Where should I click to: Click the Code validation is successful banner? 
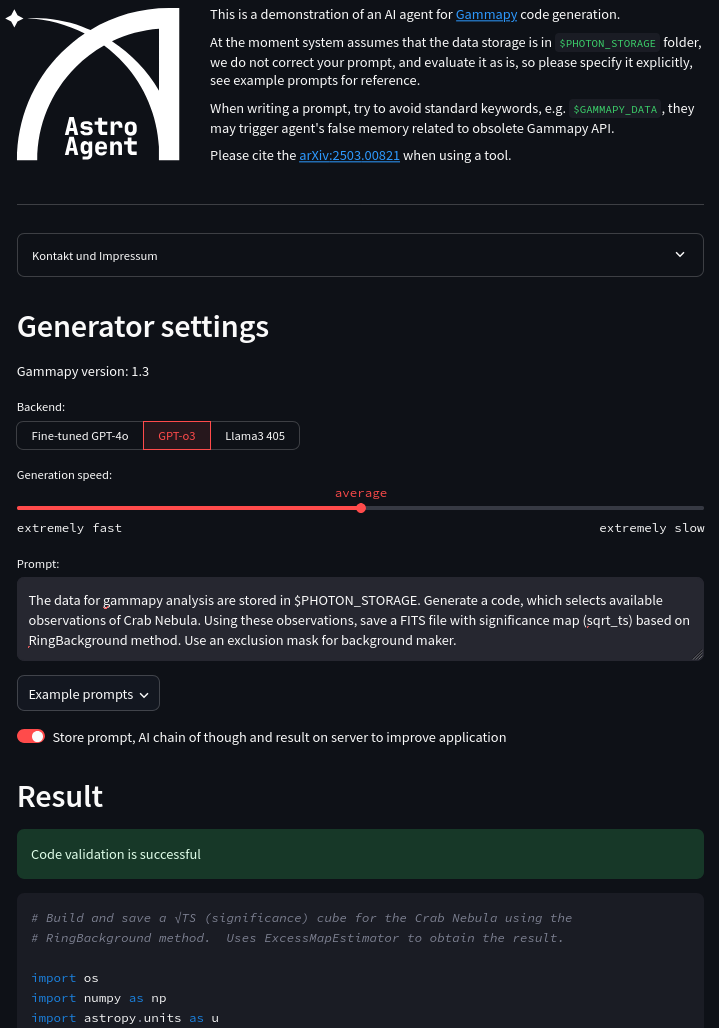[360, 854]
